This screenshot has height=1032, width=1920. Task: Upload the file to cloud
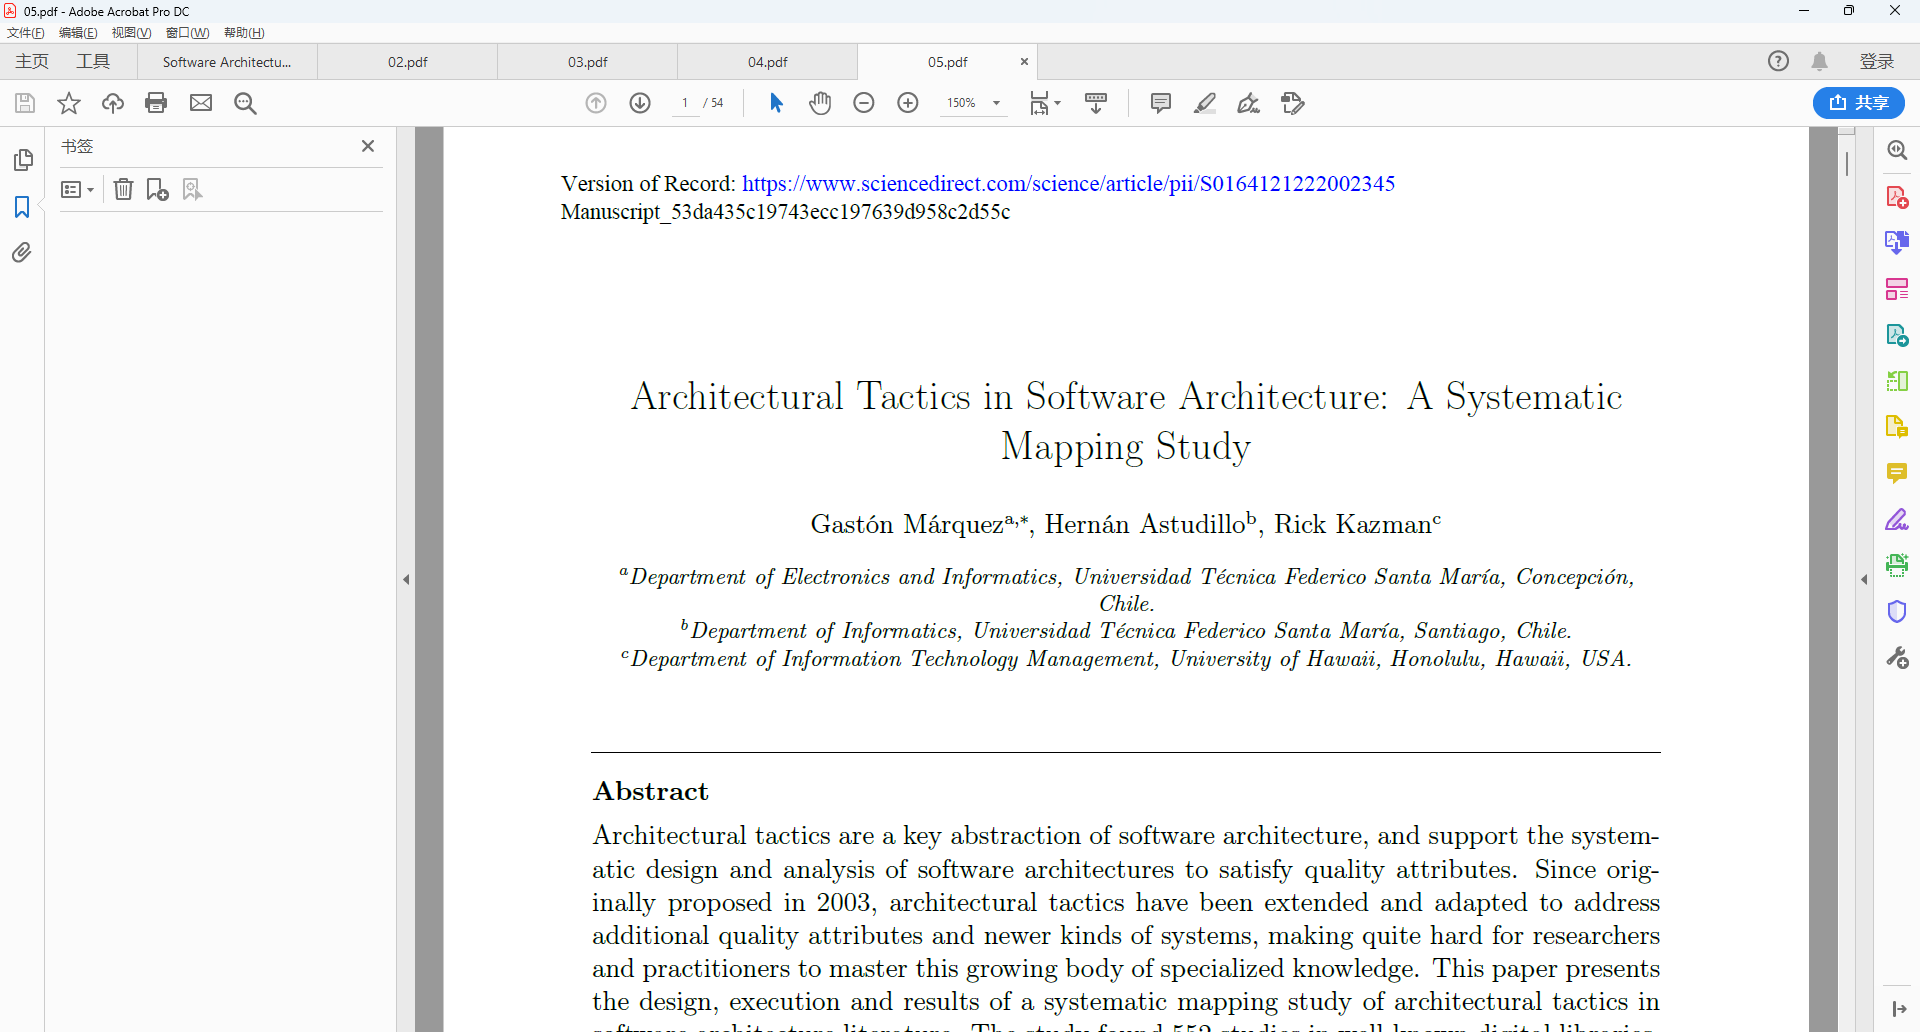113,103
